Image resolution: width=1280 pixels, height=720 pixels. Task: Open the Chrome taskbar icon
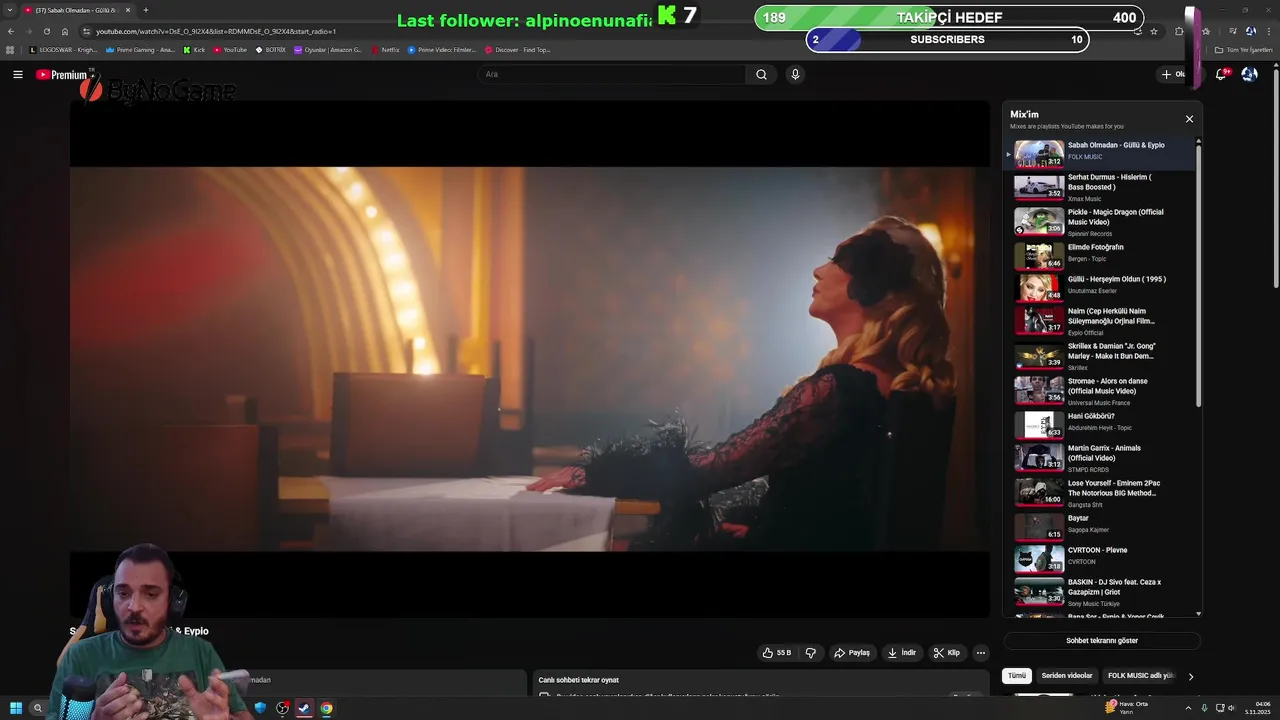[326, 708]
